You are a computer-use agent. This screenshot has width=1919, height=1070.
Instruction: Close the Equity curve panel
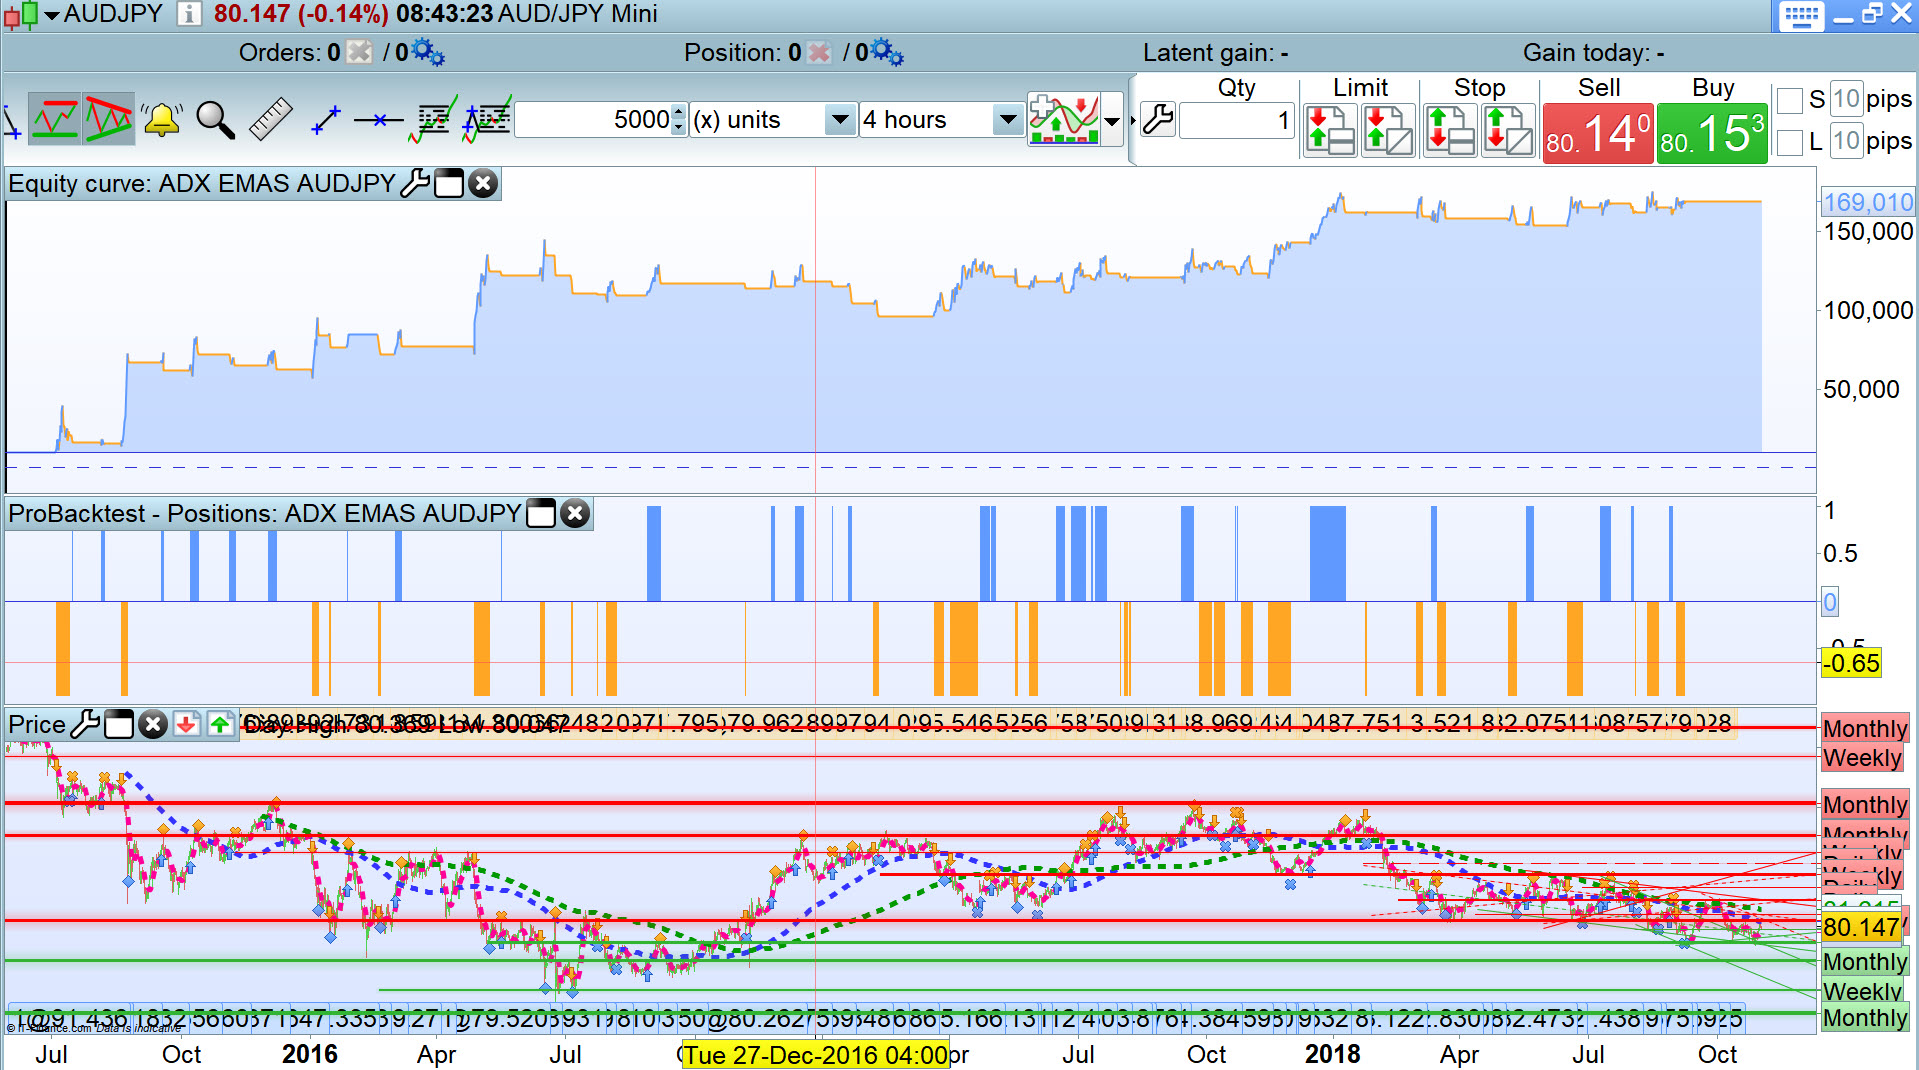[483, 183]
